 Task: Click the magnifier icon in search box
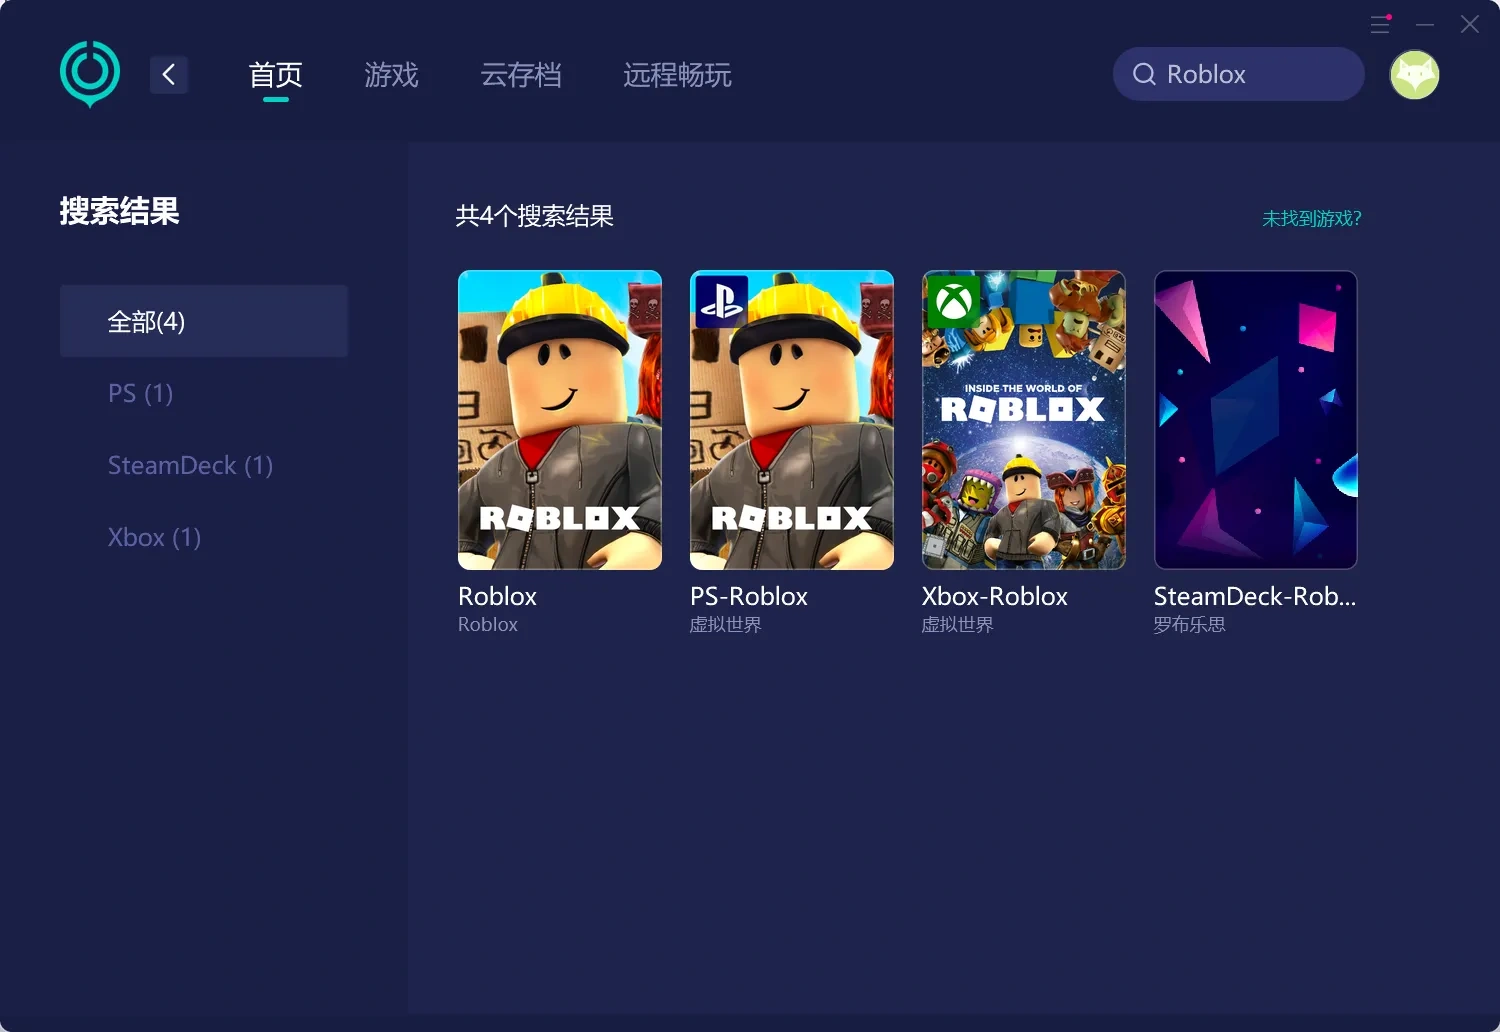(x=1144, y=74)
